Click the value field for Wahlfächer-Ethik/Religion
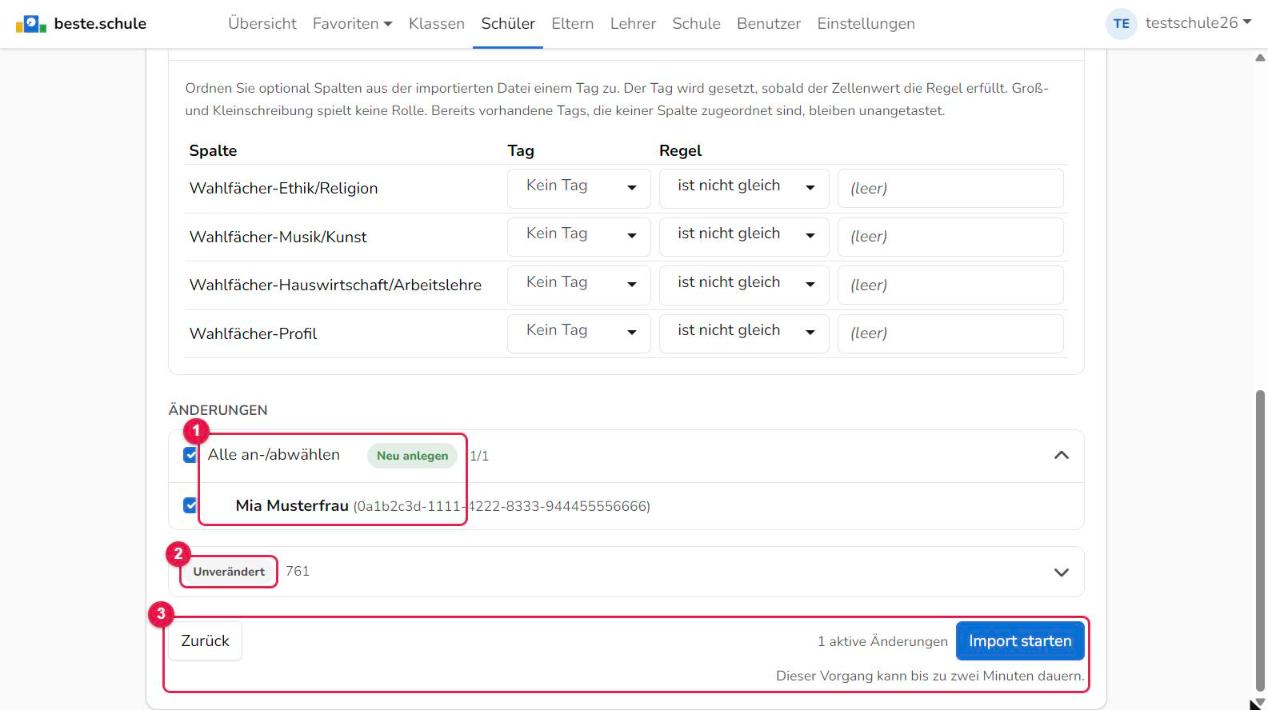 click(x=951, y=188)
